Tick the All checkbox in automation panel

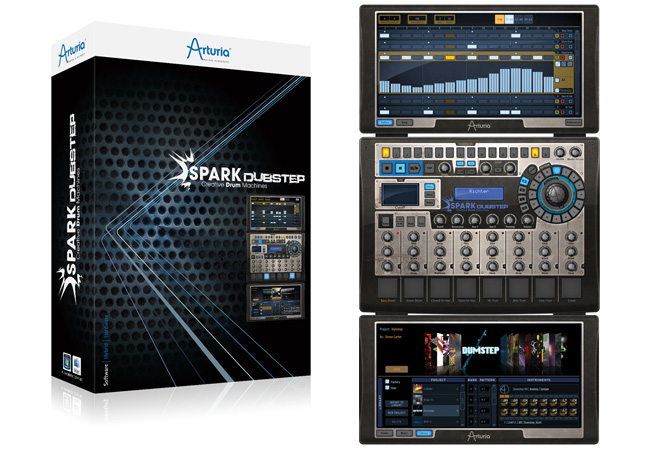[x=557, y=80]
